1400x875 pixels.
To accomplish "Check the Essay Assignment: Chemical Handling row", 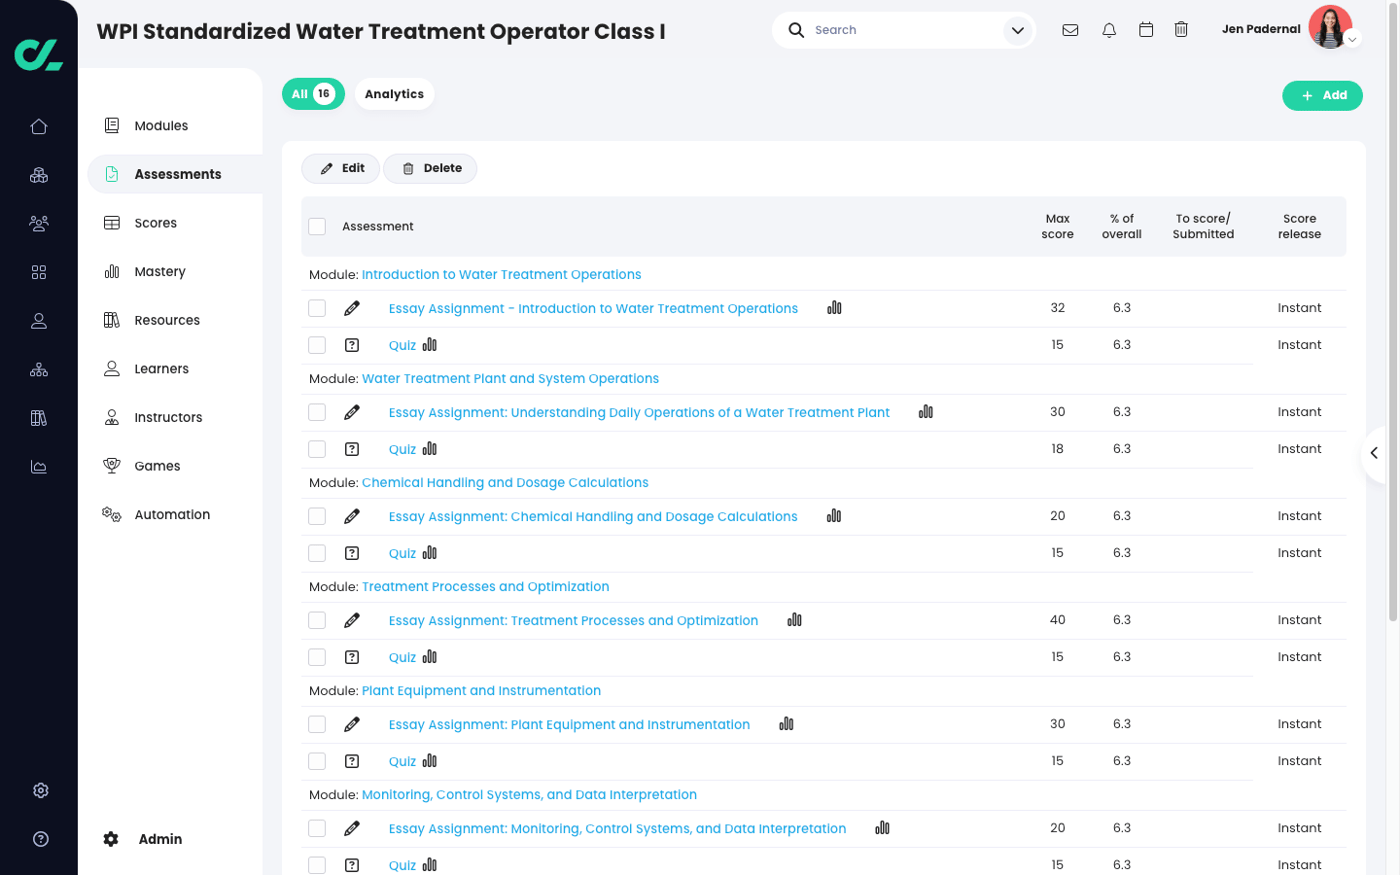I will tap(317, 516).
